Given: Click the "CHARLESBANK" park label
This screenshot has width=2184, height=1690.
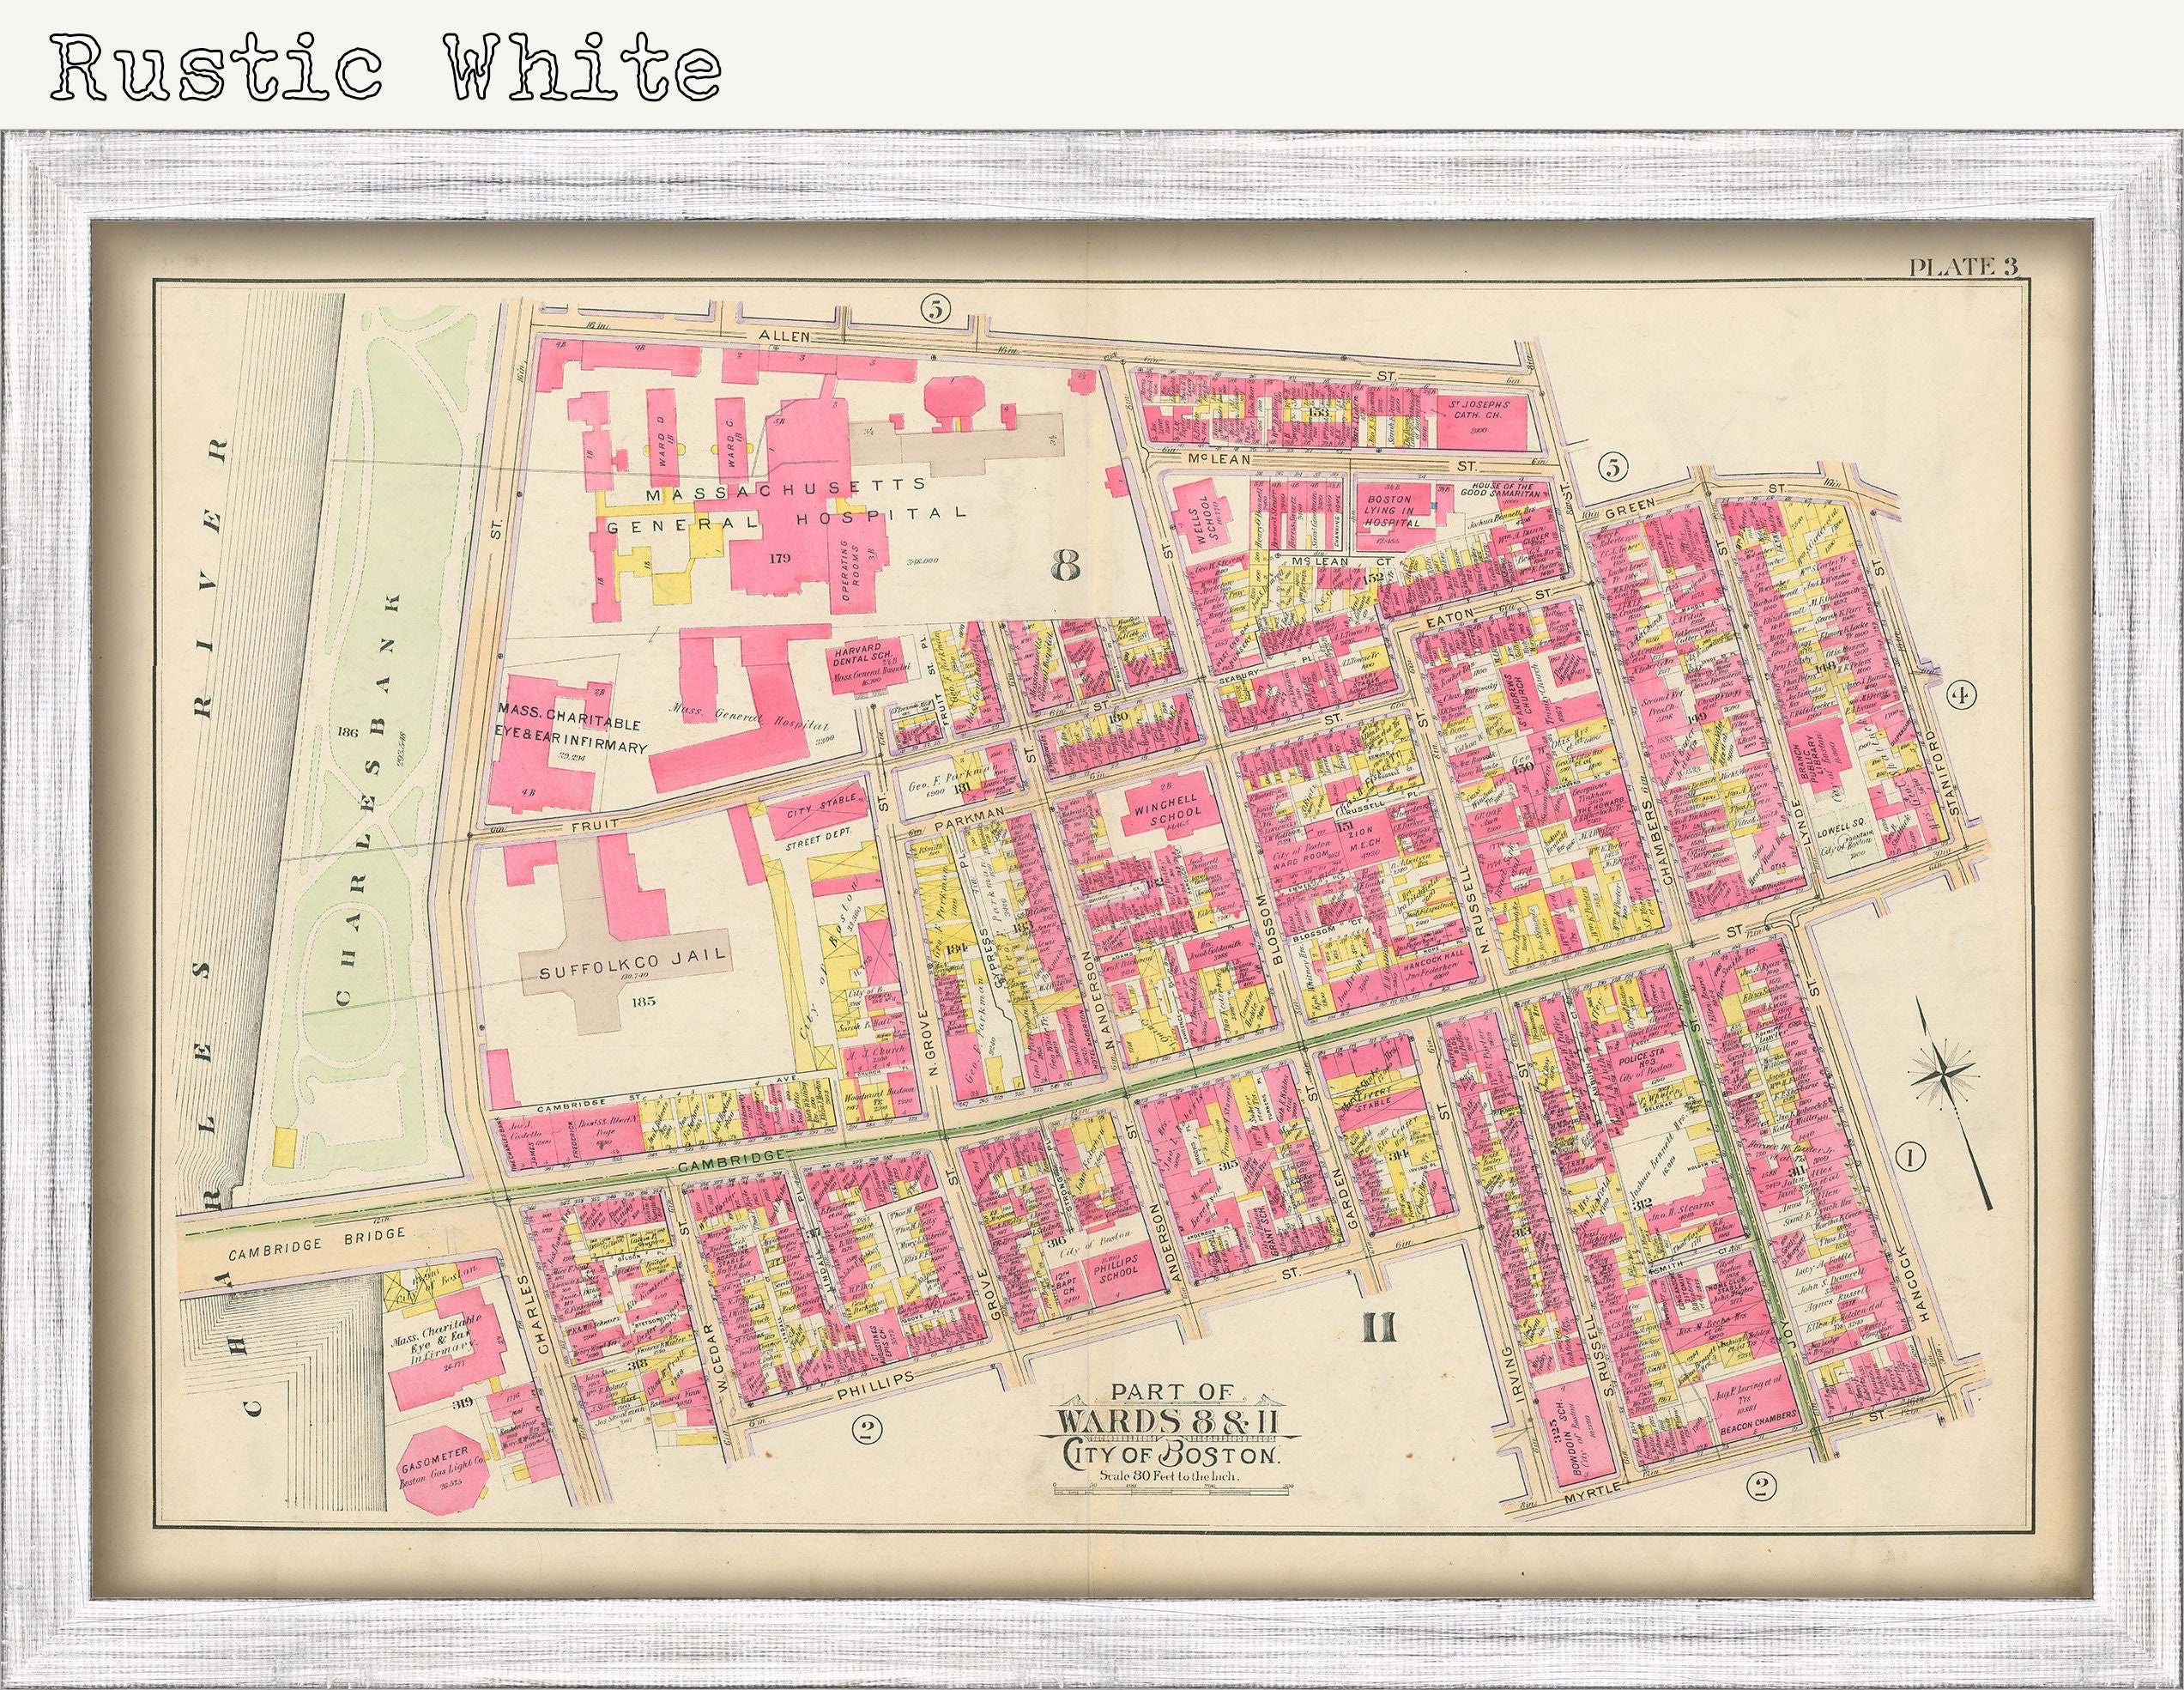Looking at the screenshot, I should pyautogui.click(x=367, y=797).
